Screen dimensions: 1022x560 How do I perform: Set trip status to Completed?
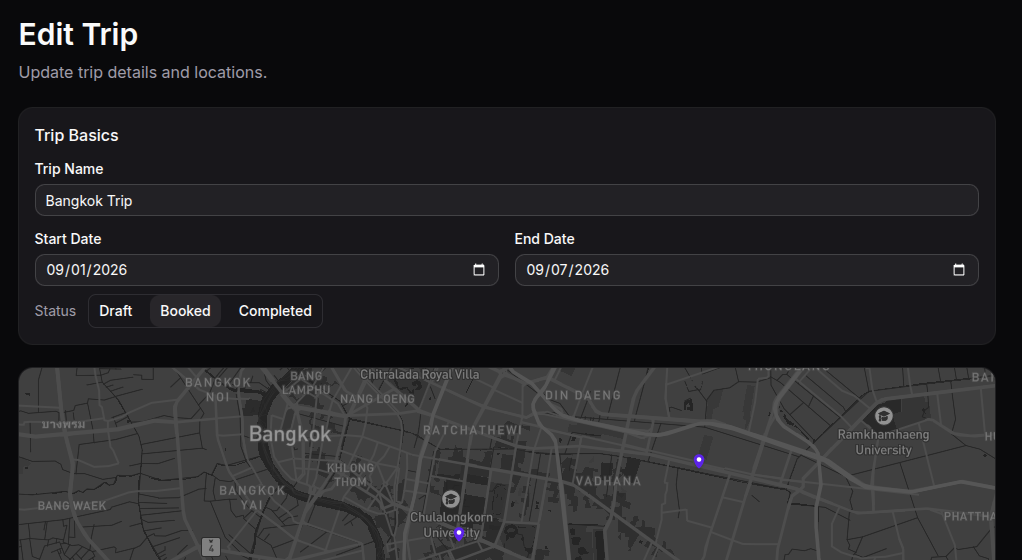coord(275,311)
